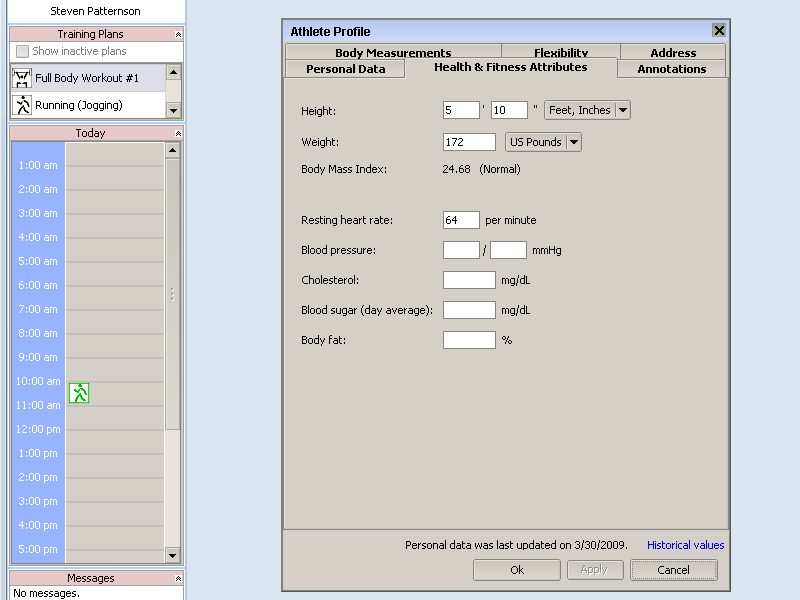Click the Running (Jogging) plan icon

pos(22,105)
